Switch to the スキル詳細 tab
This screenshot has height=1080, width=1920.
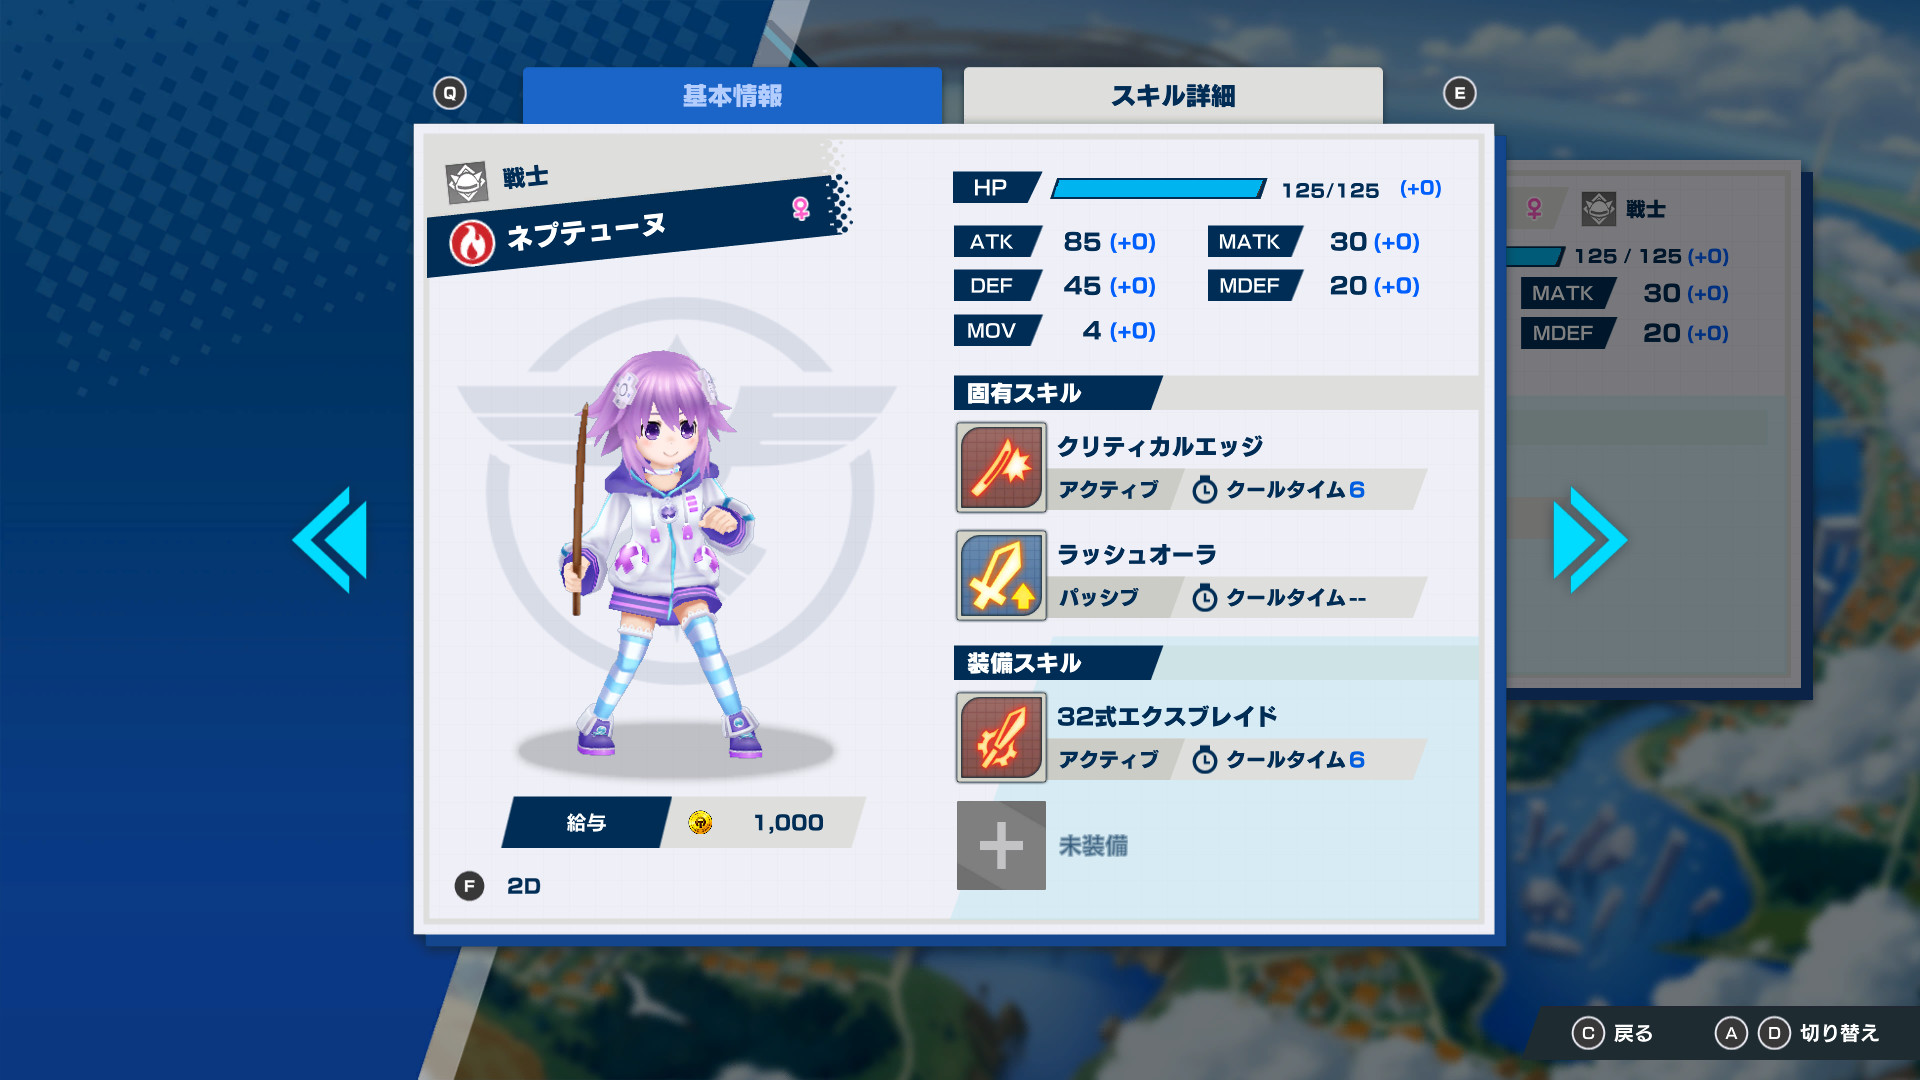coord(1173,96)
